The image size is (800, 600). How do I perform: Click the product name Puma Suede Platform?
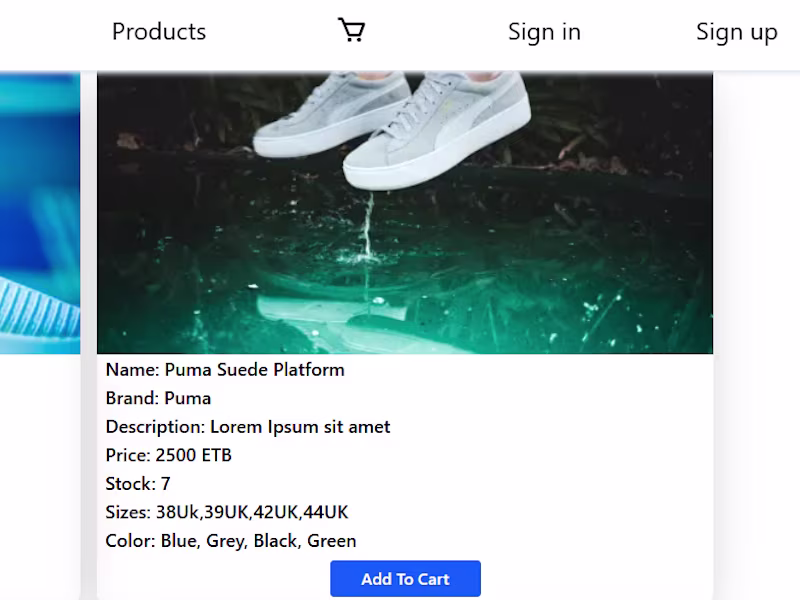[254, 370]
